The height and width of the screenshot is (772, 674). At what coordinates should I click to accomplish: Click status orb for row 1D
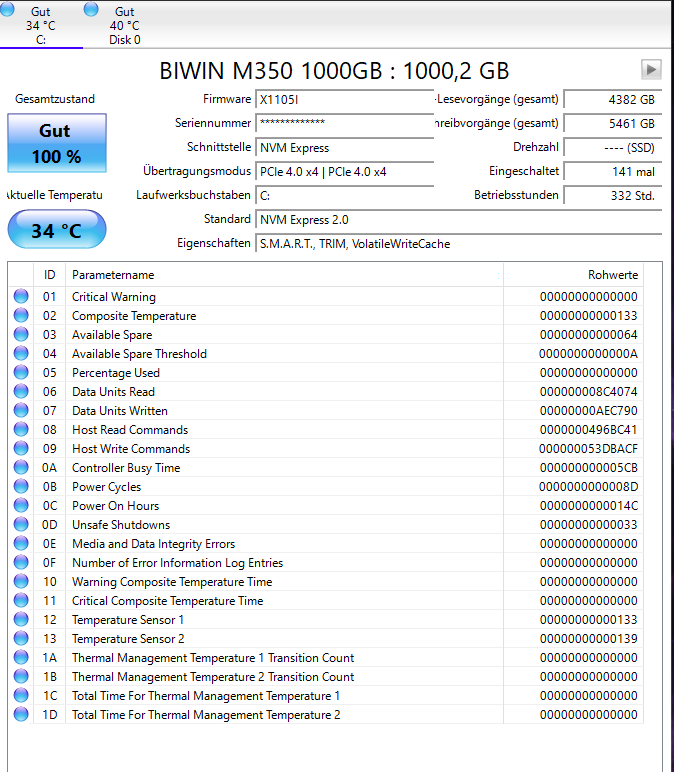click(x=21, y=714)
